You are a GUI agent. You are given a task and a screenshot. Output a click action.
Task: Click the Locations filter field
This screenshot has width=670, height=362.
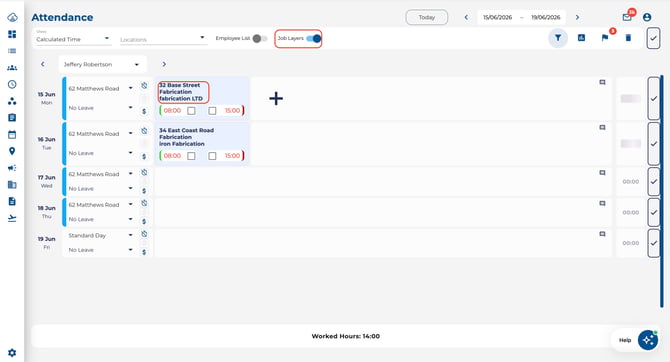(163, 39)
